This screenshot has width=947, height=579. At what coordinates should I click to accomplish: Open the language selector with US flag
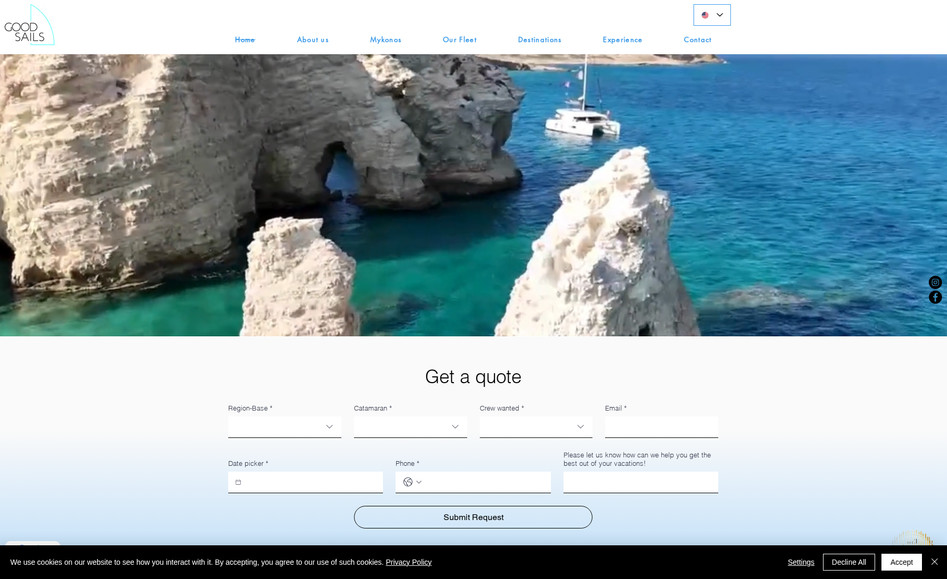pyautogui.click(x=711, y=15)
